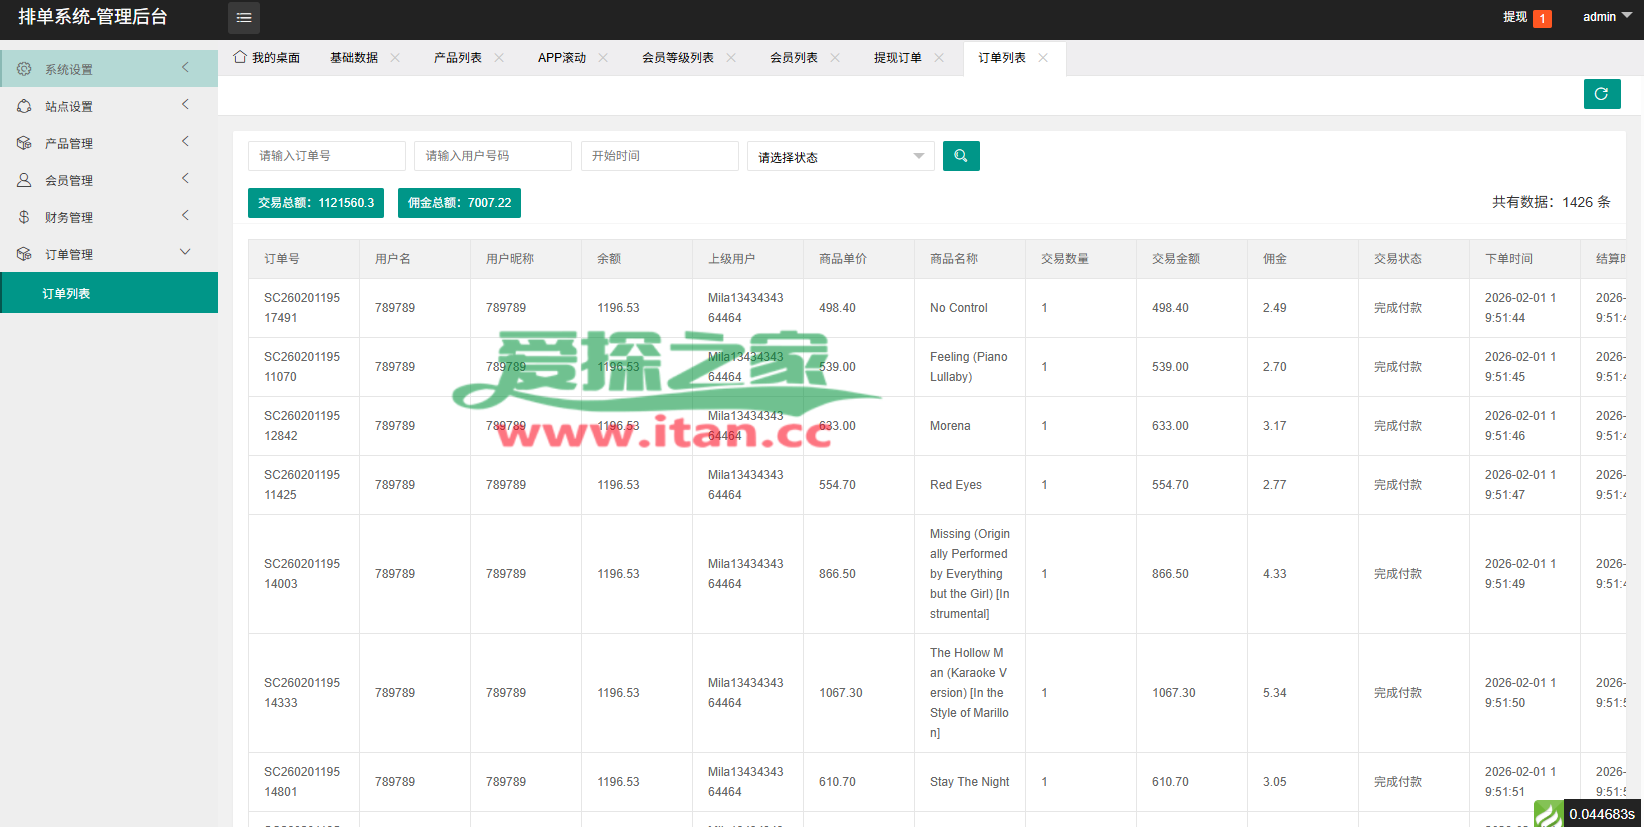The height and width of the screenshot is (827, 1644).
Task: Select 订单列表 in the sidebar
Action: pyautogui.click(x=66, y=293)
